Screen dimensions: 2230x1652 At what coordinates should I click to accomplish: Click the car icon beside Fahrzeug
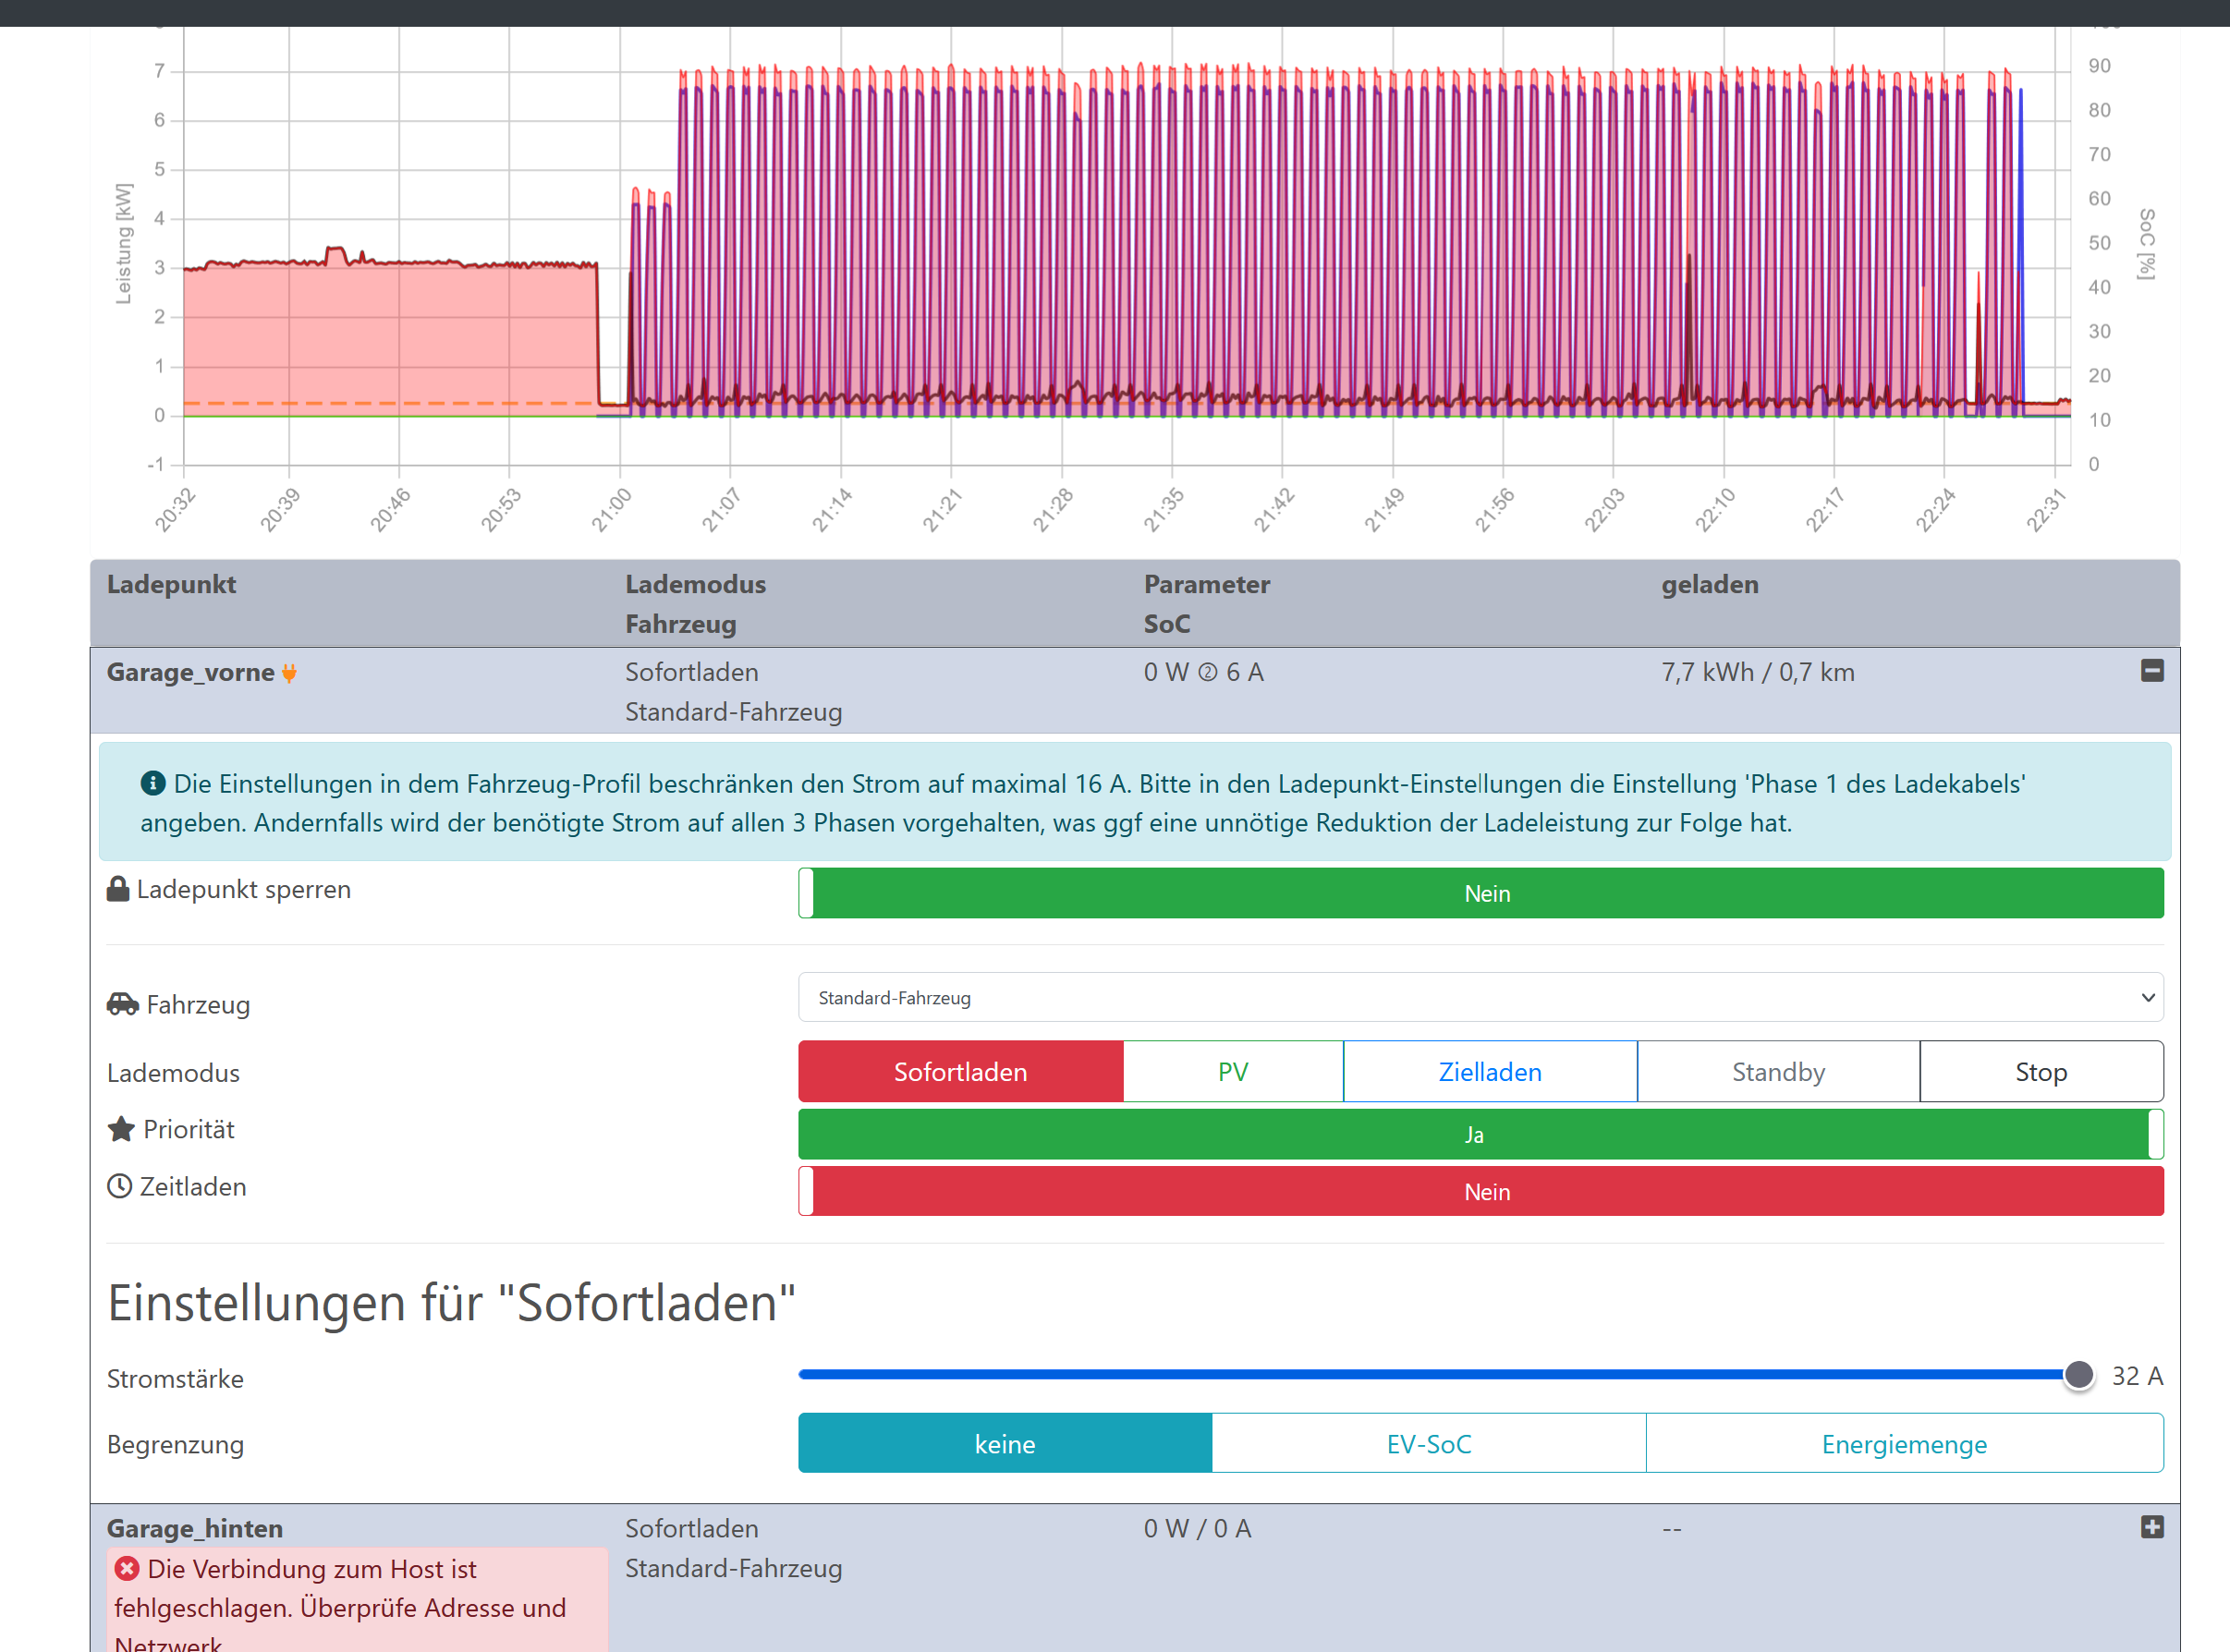pyautogui.click(x=123, y=1004)
